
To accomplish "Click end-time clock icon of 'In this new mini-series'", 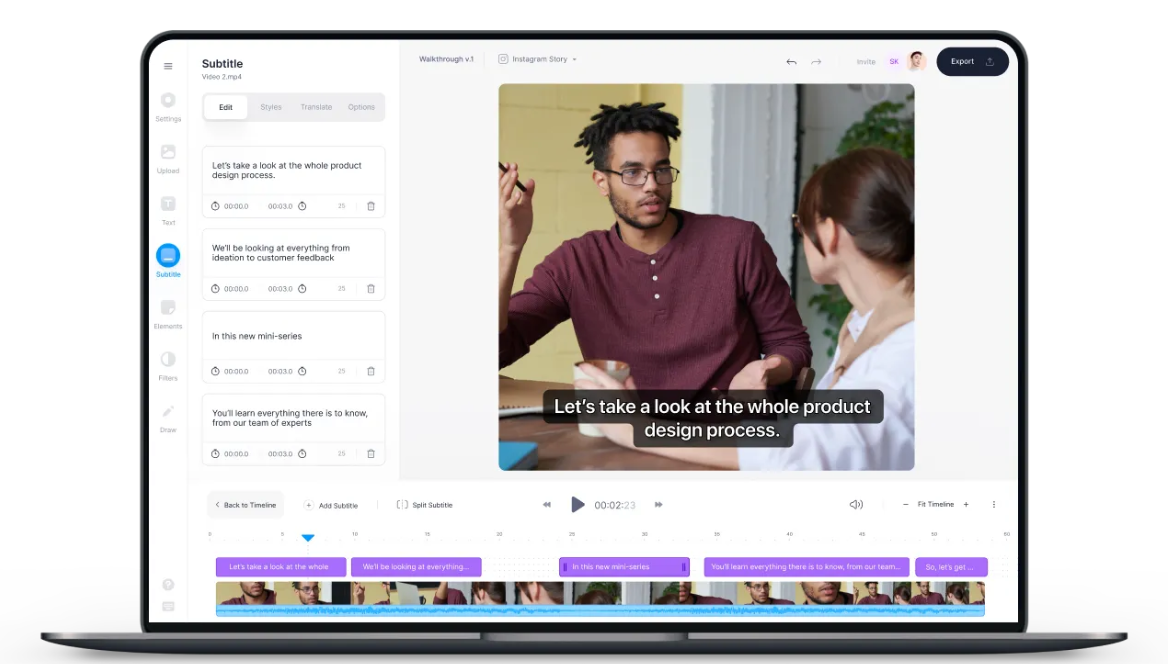I will pos(302,371).
